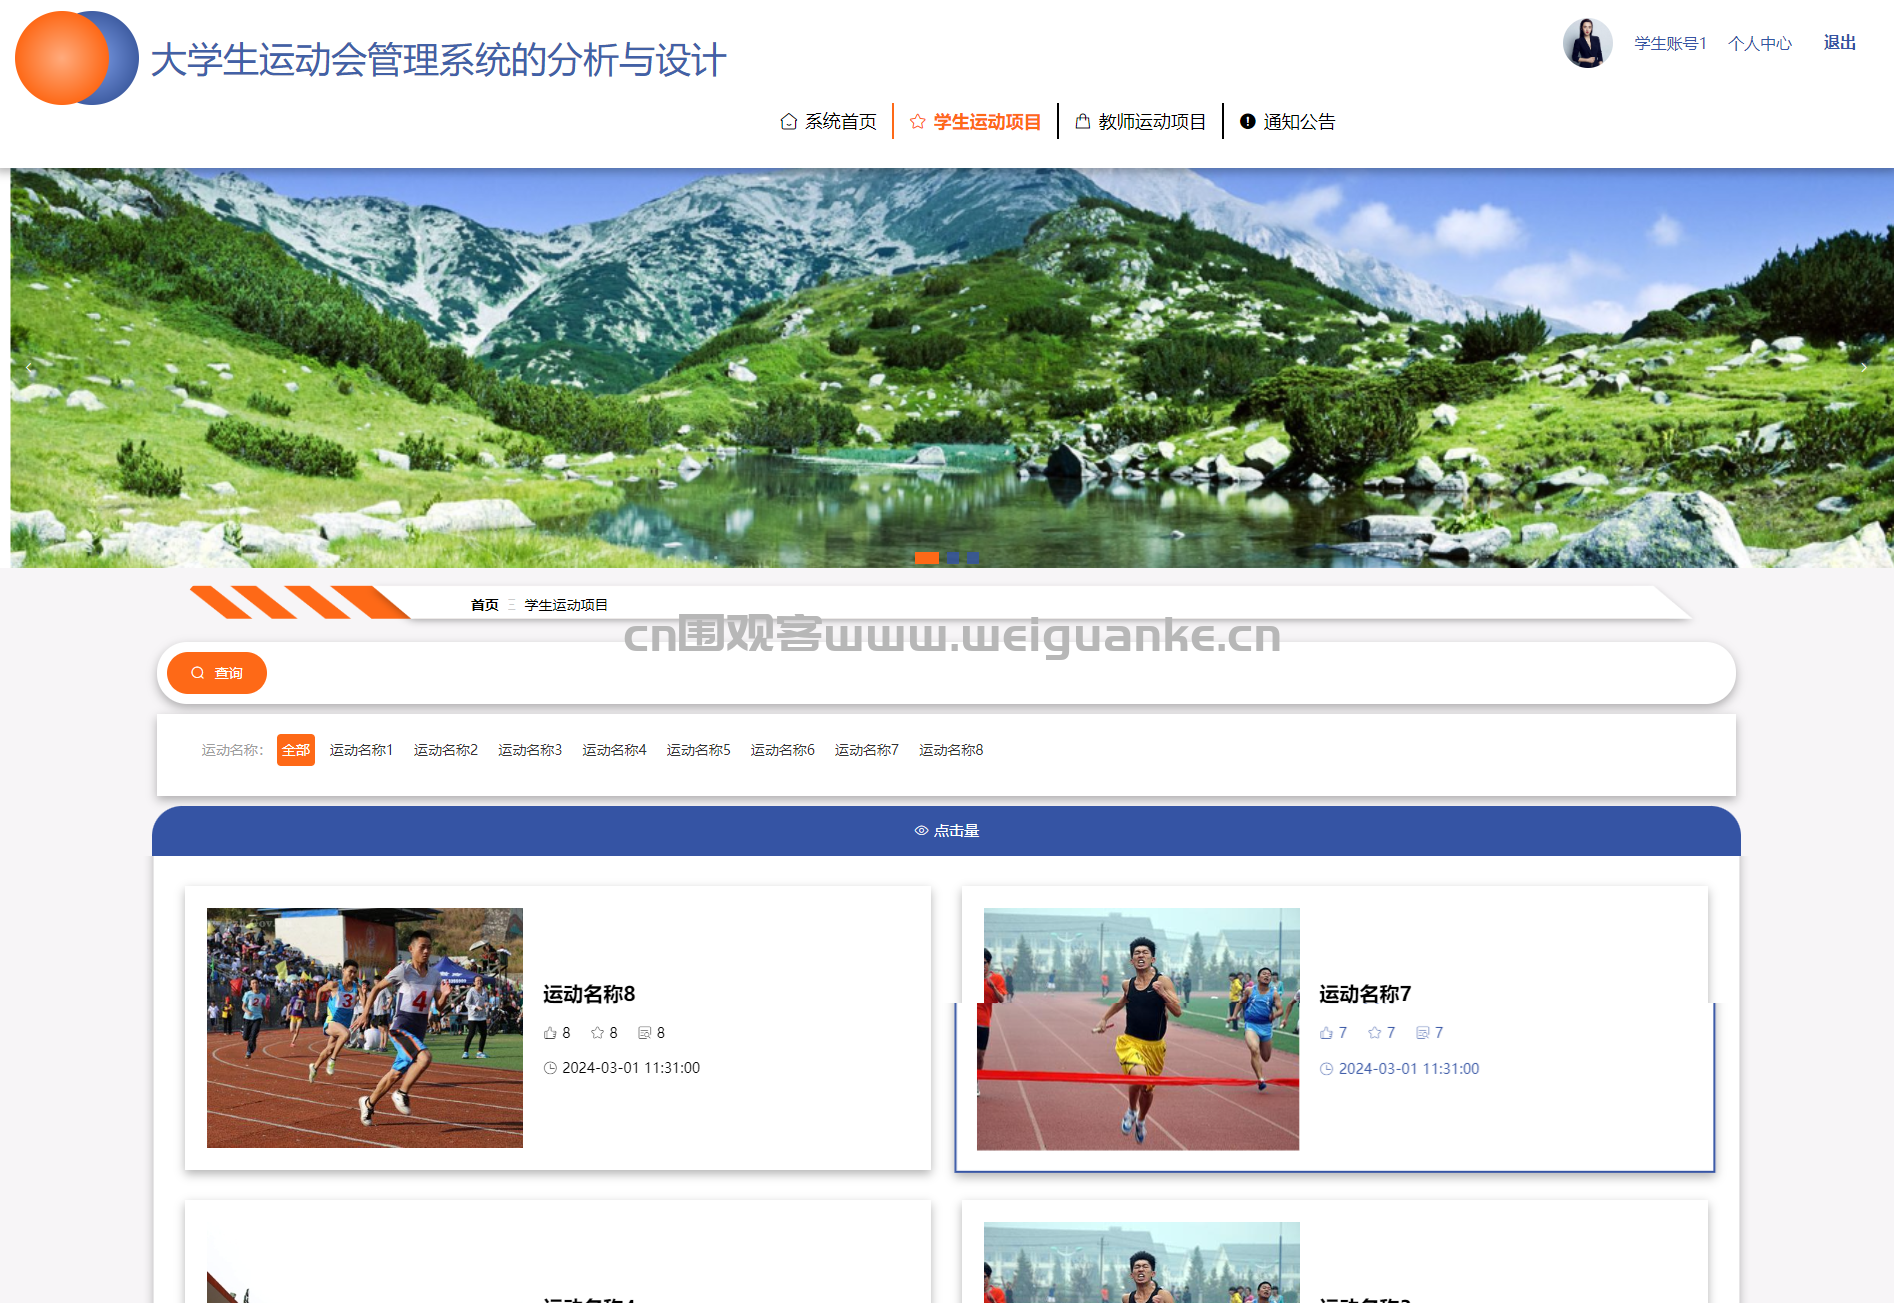The width and height of the screenshot is (1894, 1303).
Task: Open 学生运动项目 navigation item
Action: point(975,122)
